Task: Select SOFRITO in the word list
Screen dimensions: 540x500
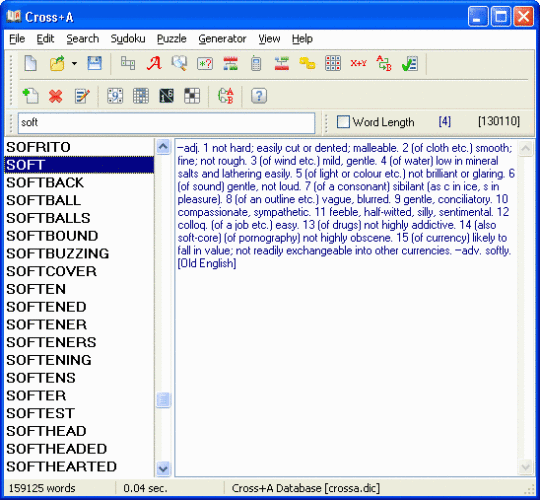Action: [79, 147]
